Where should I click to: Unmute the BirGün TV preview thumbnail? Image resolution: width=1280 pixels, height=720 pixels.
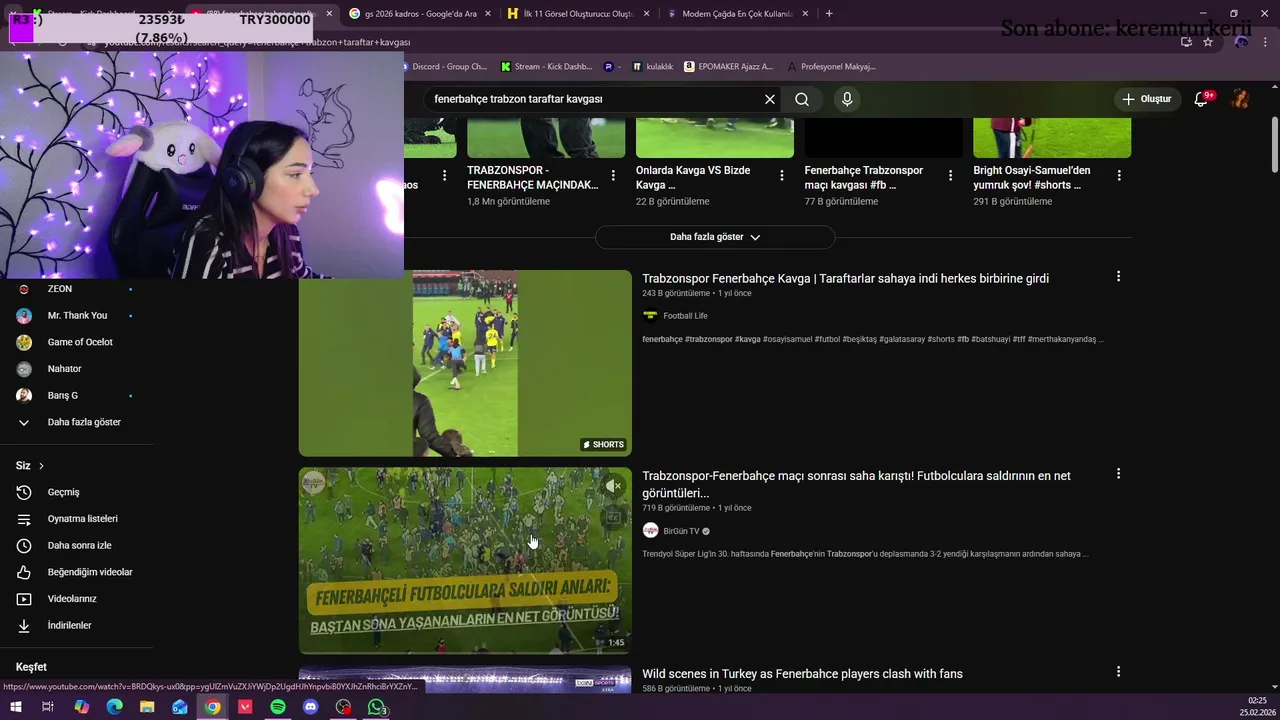coord(613,486)
